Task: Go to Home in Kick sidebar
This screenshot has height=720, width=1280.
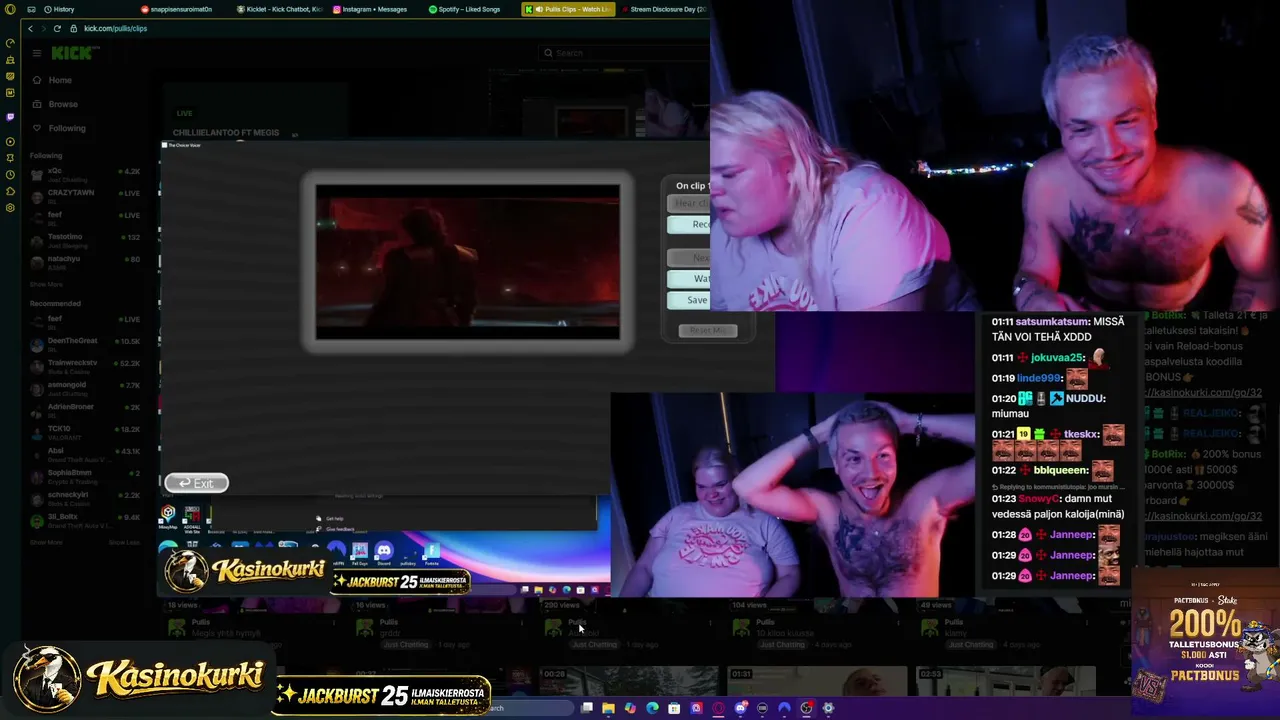Action: [x=60, y=80]
